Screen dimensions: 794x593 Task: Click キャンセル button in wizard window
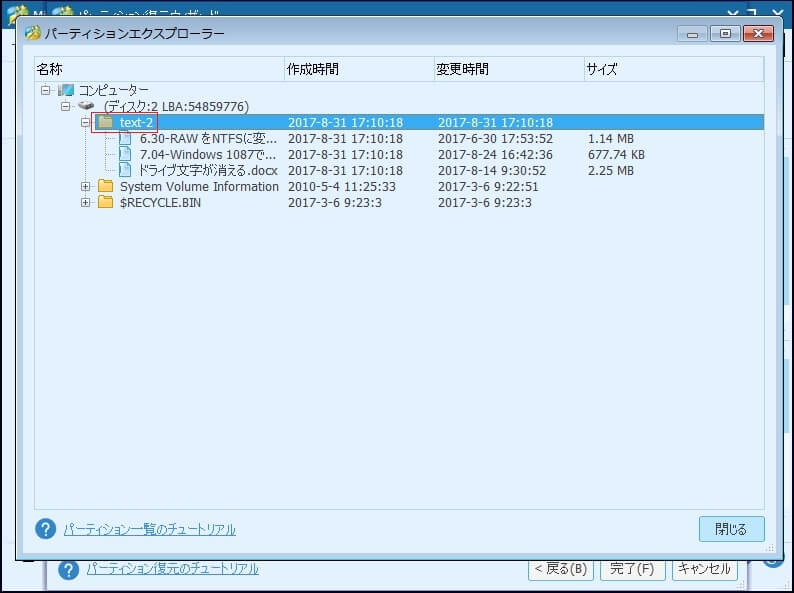[x=704, y=569]
